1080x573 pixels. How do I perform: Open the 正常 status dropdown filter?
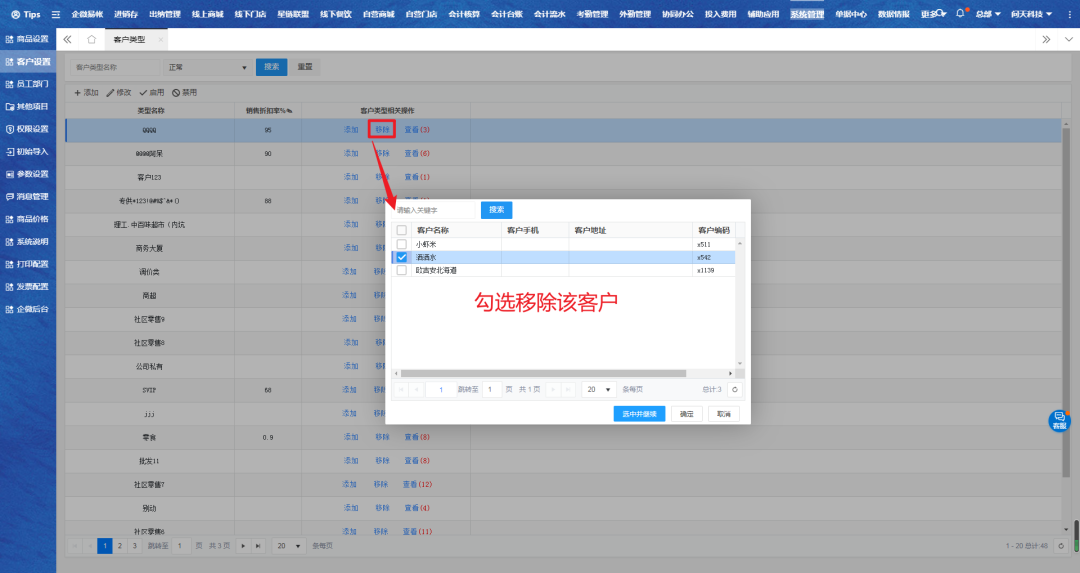(x=208, y=67)
